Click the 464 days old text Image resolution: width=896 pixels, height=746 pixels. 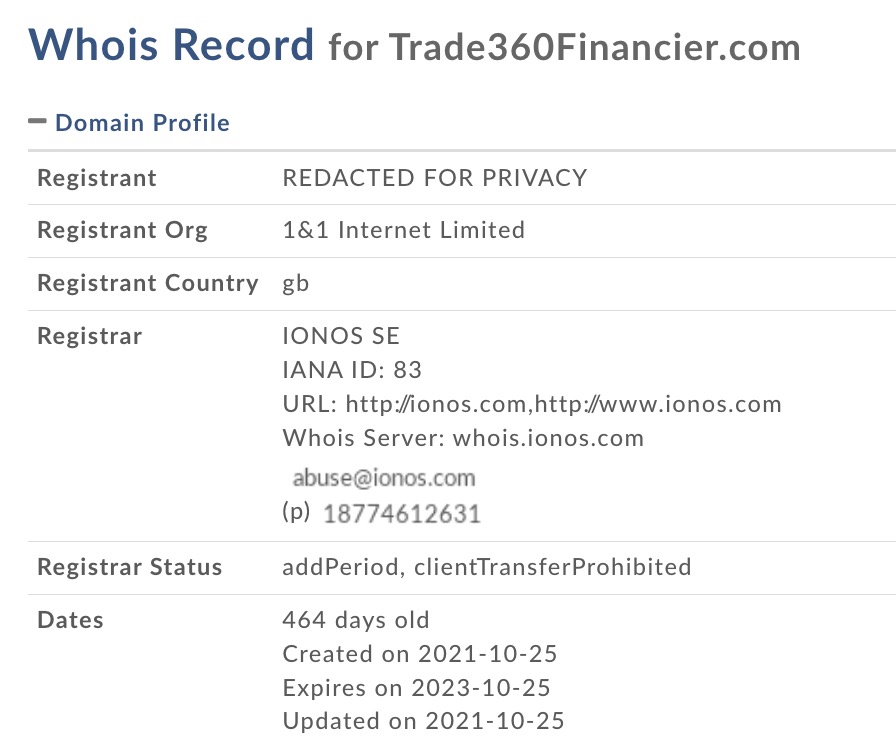pos(355,620)
